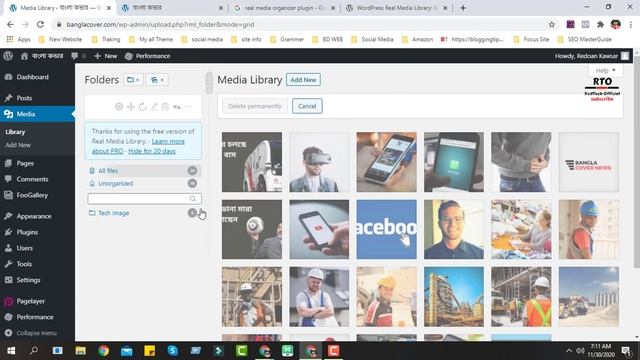
Task: Select the Unorganized folder
Action: coord(143,183)
